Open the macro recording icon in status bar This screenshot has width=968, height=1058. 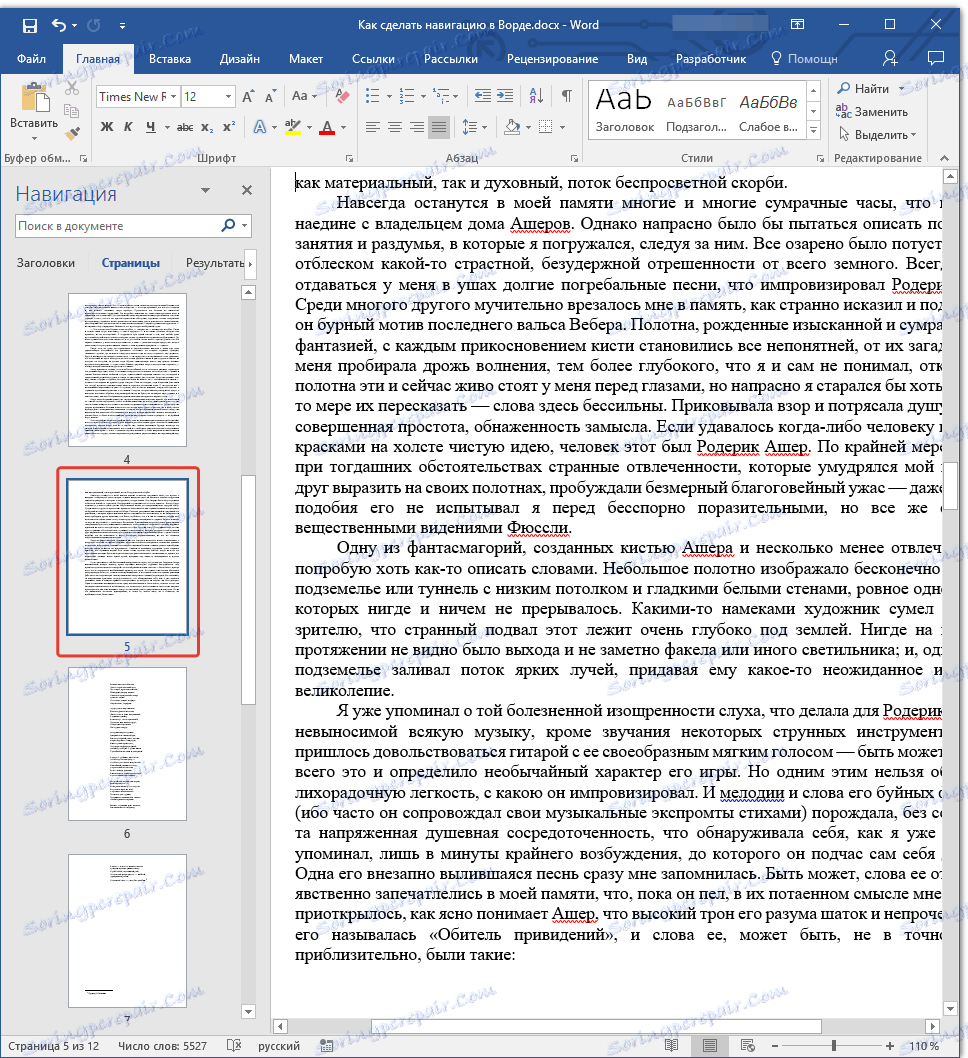click(326, 1045)
